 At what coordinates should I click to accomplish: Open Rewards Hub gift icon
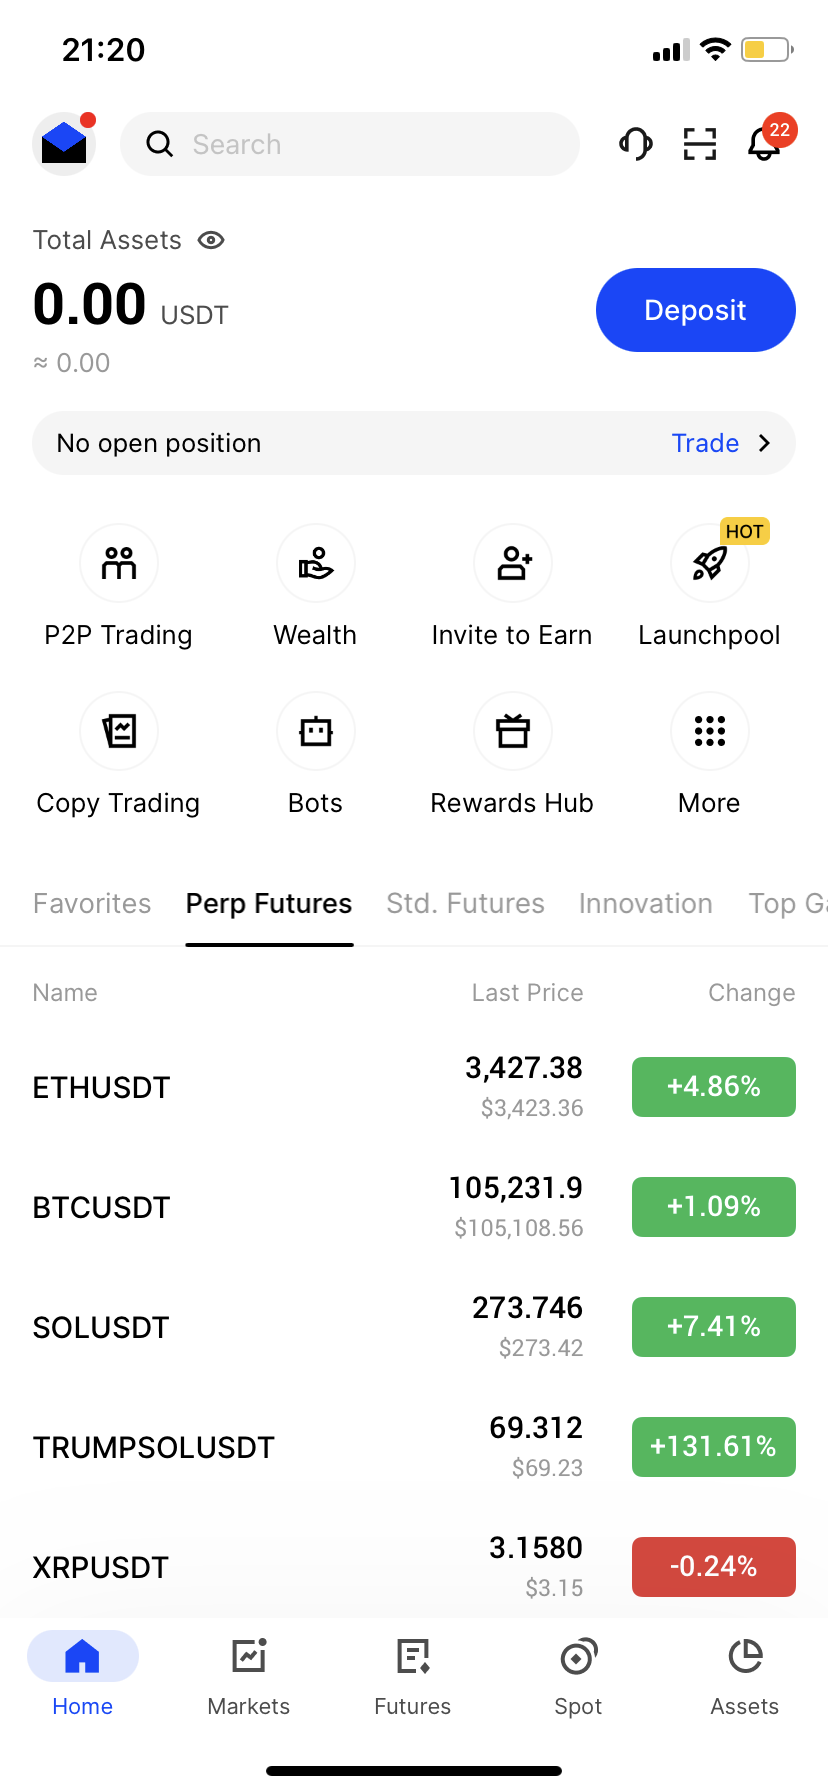coord(513,732)
